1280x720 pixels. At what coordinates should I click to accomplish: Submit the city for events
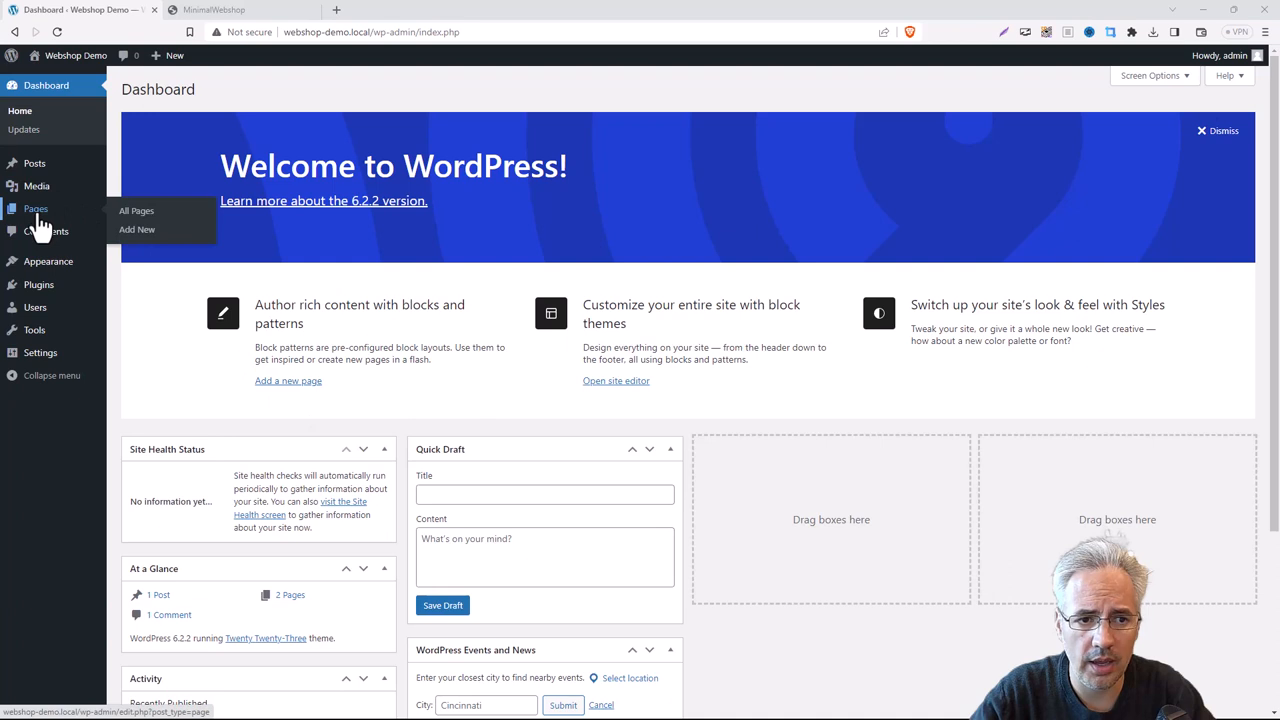[563, 706]
